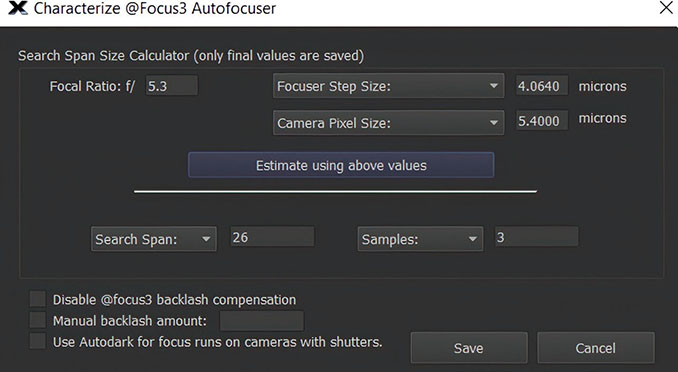Expand the Samples dropdown
The height and width of the screenshot is (372, 678).
pyautogui.click(x=420, y=239)
